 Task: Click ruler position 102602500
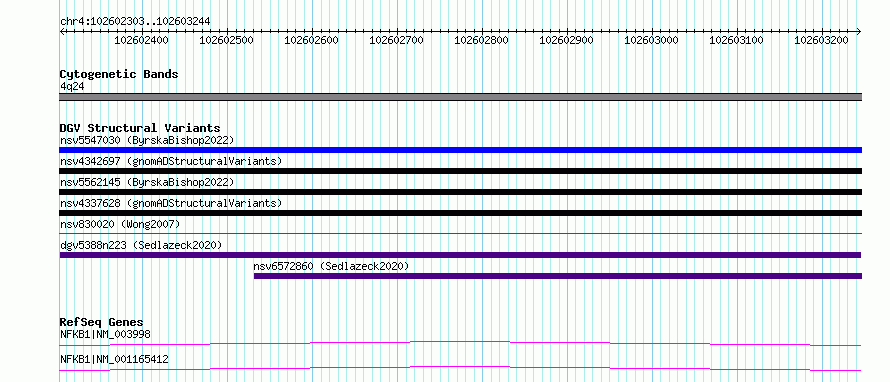[226, 40]
